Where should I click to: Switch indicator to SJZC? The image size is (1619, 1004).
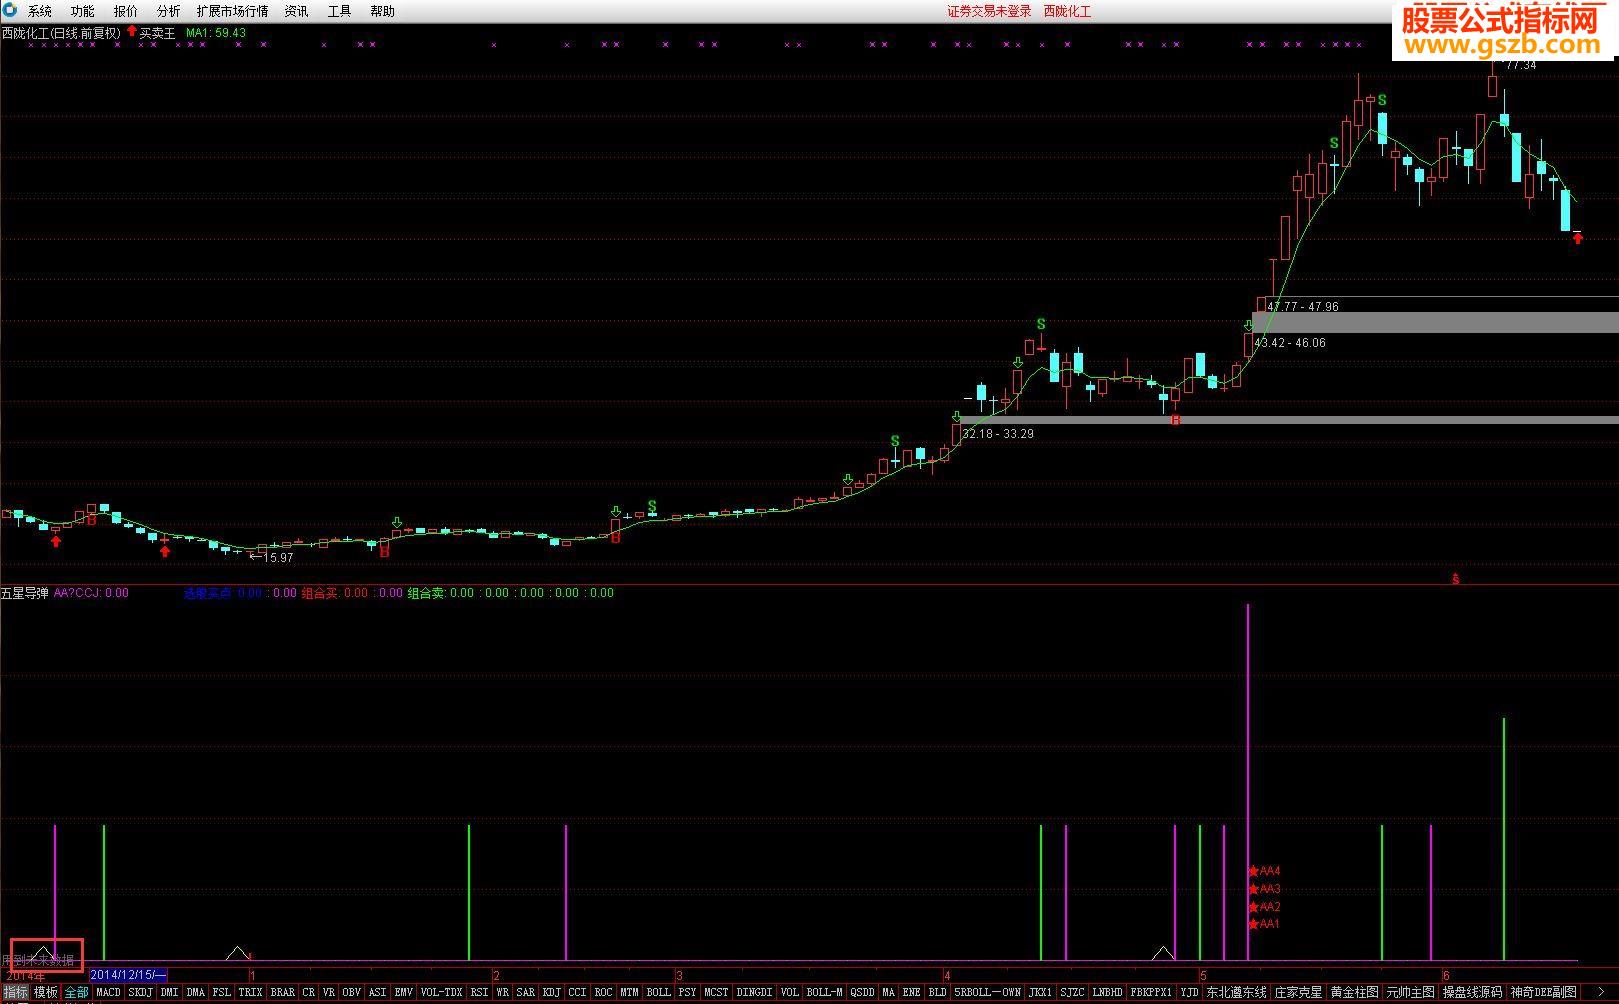[x=1072, y=992]
